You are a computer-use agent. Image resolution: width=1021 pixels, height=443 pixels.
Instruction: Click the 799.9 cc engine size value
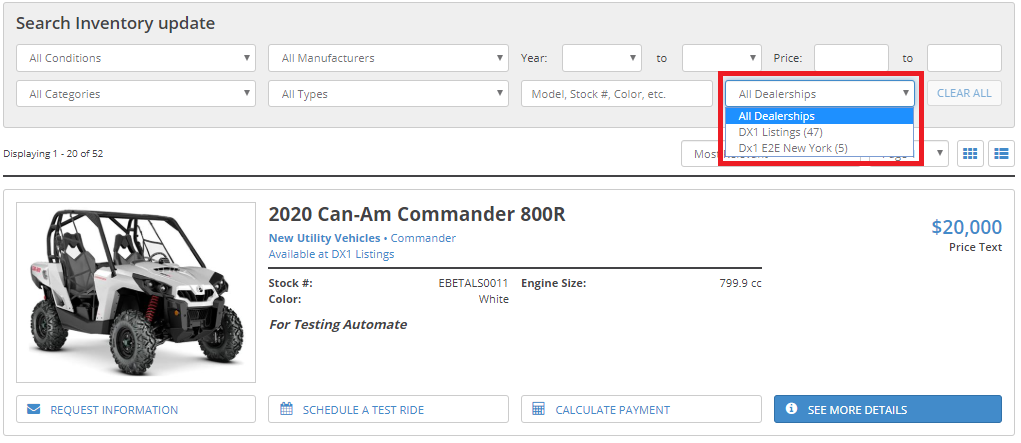click(740, 283)
